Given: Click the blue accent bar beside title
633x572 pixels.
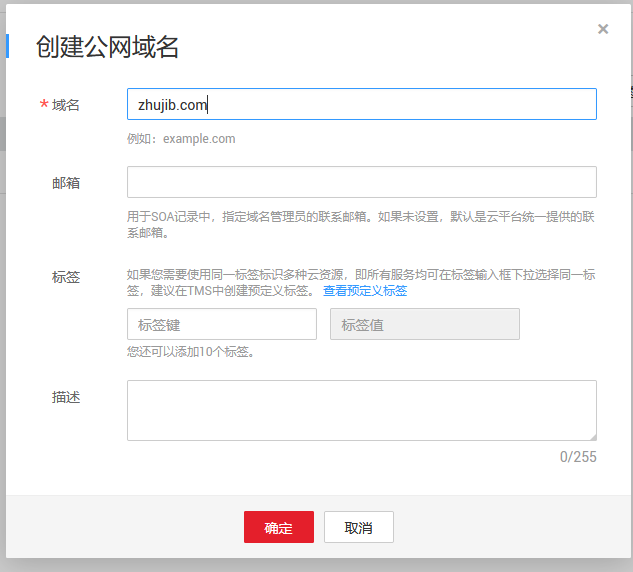Looking at the screenshot, I should [7, 46].
